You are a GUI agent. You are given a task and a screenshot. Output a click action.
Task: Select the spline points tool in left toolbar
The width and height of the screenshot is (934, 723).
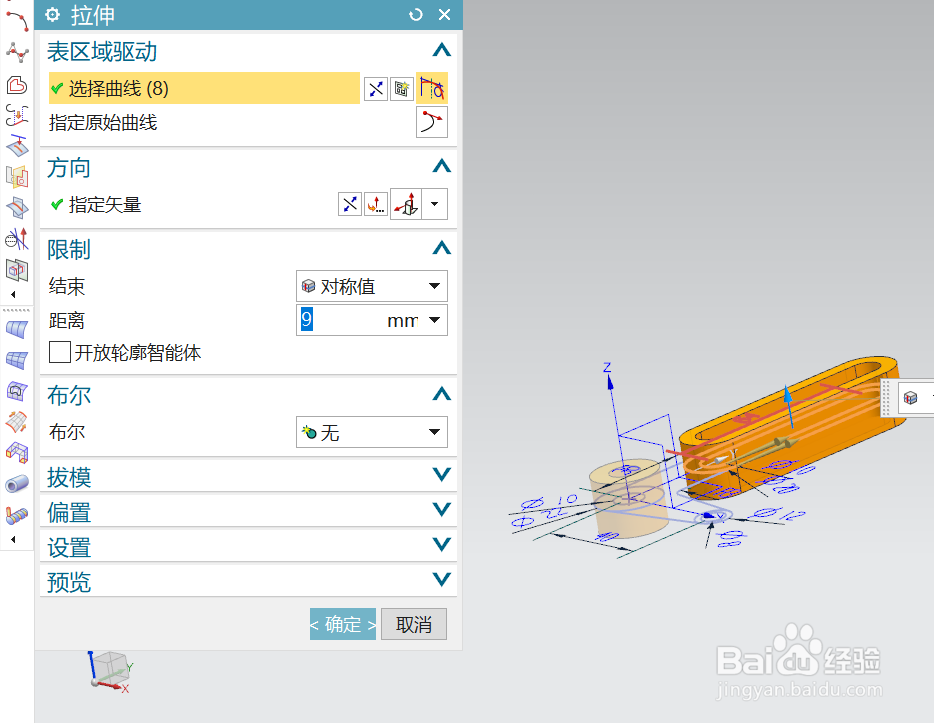click(17, 52)
